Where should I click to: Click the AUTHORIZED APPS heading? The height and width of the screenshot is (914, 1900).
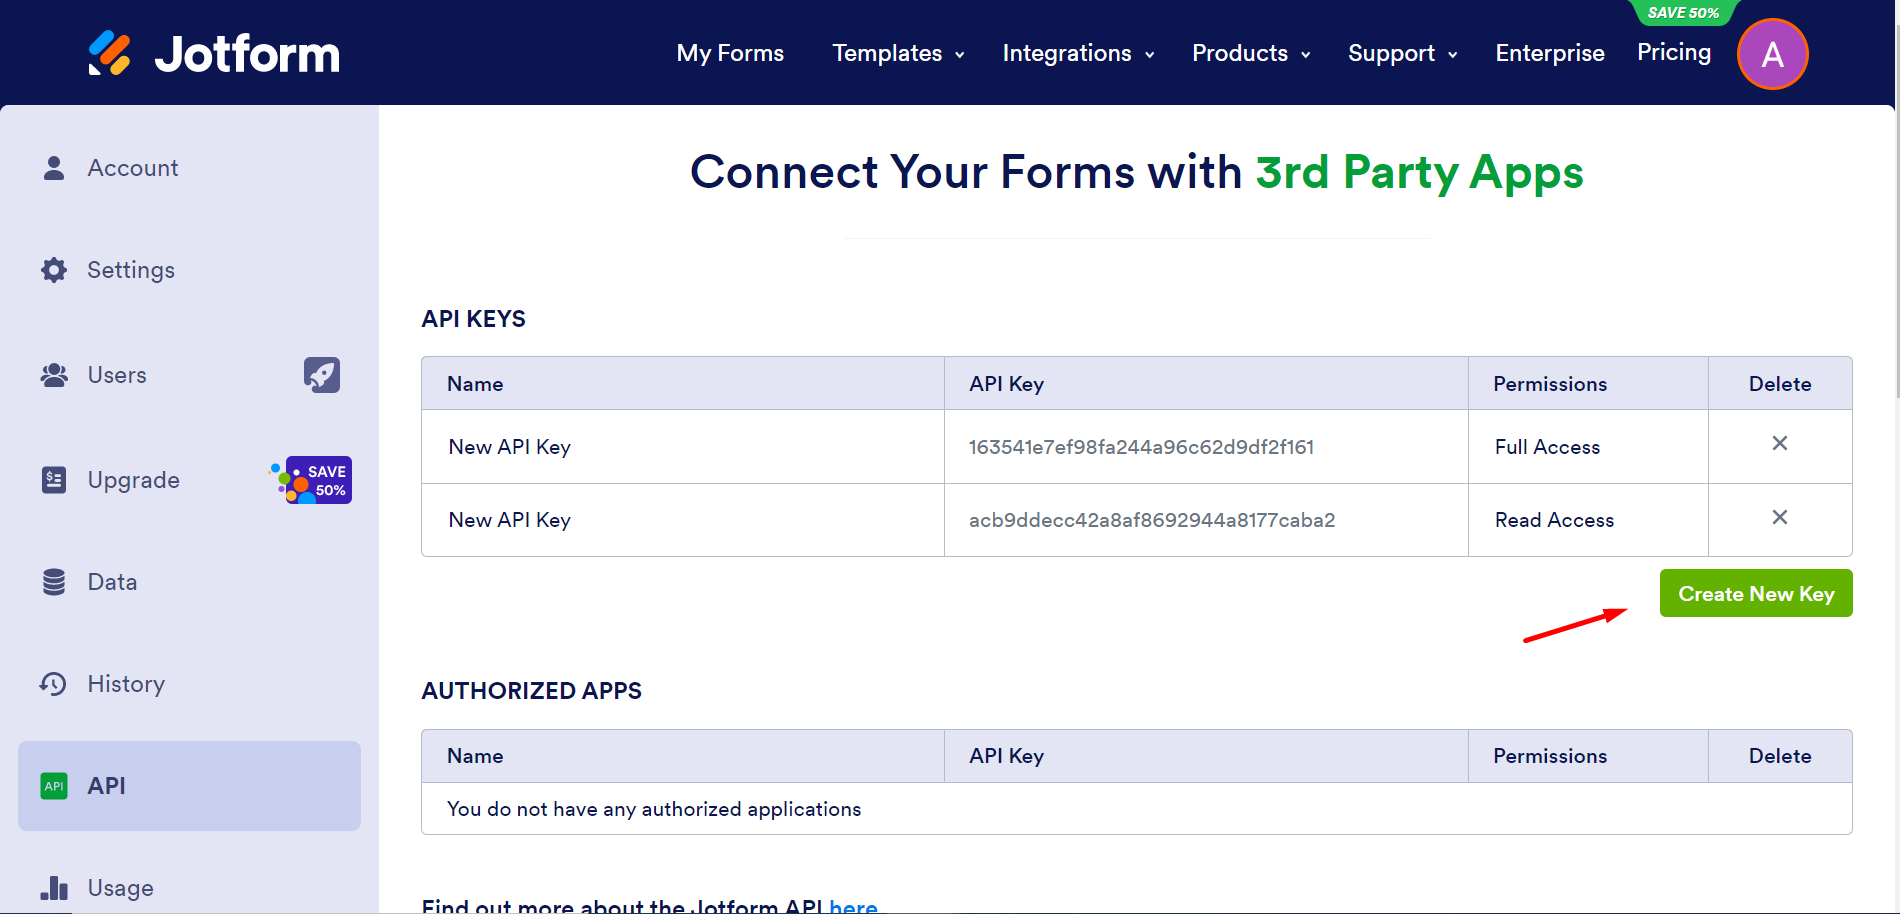tap(531, 691)
